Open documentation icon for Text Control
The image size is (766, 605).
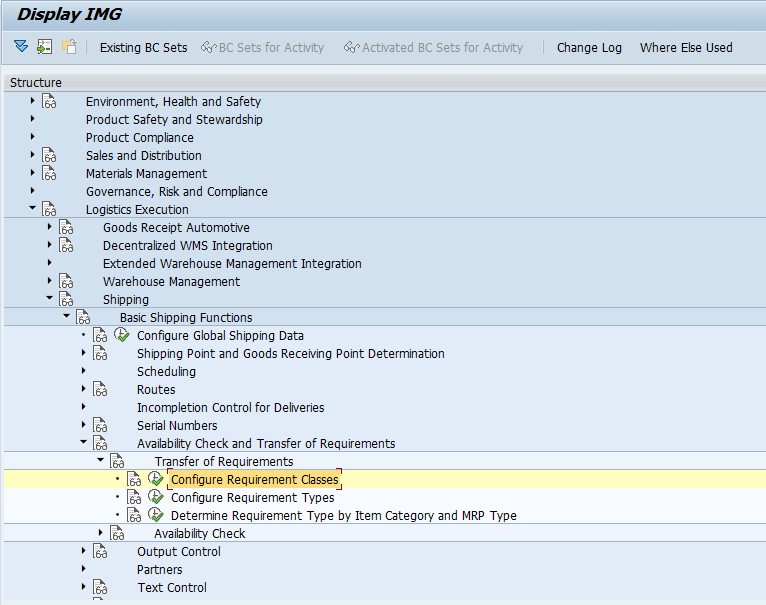tap(100, 588)
